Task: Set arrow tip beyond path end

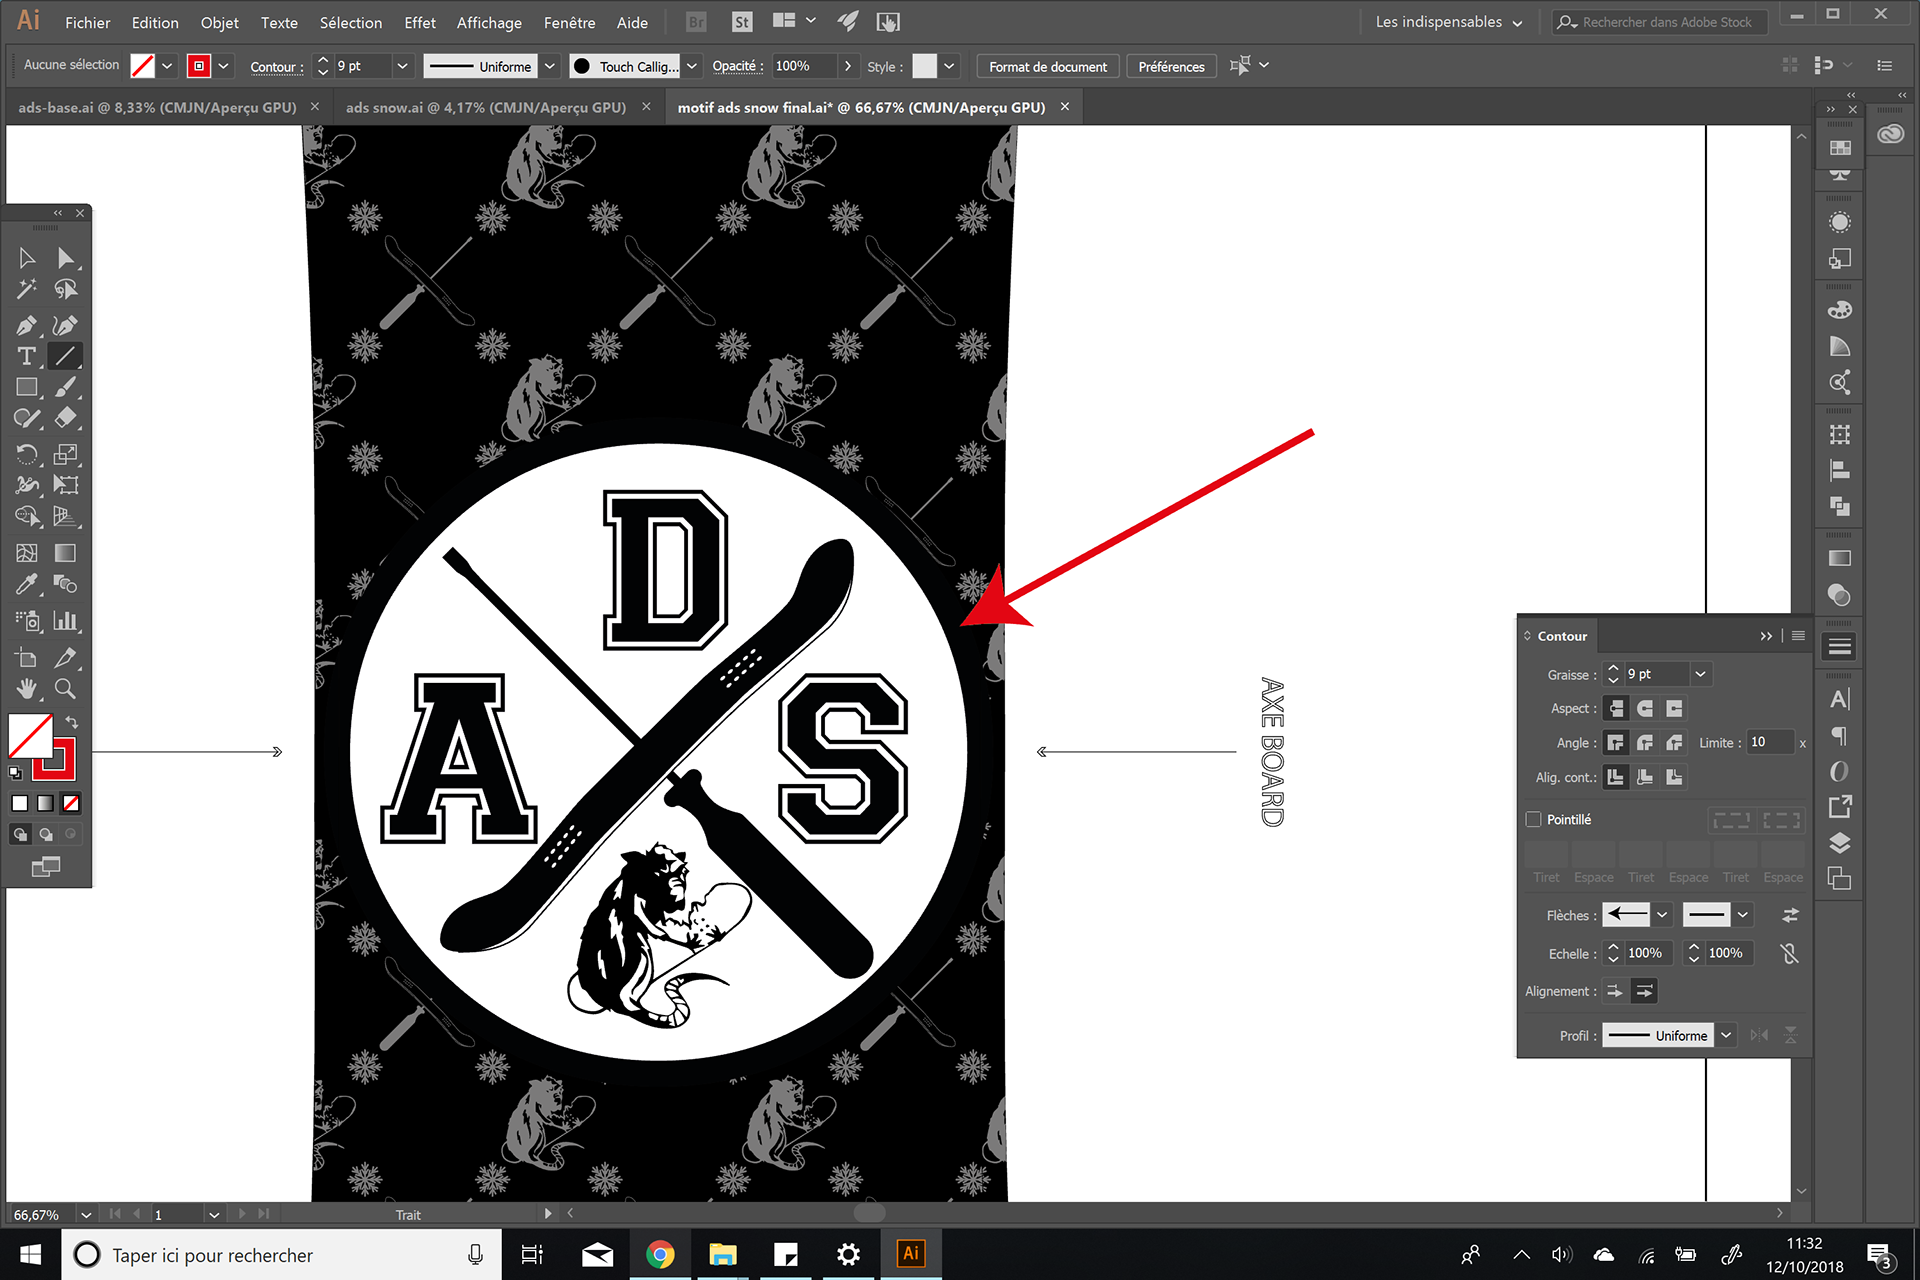Action: [x=1615, y=991]
